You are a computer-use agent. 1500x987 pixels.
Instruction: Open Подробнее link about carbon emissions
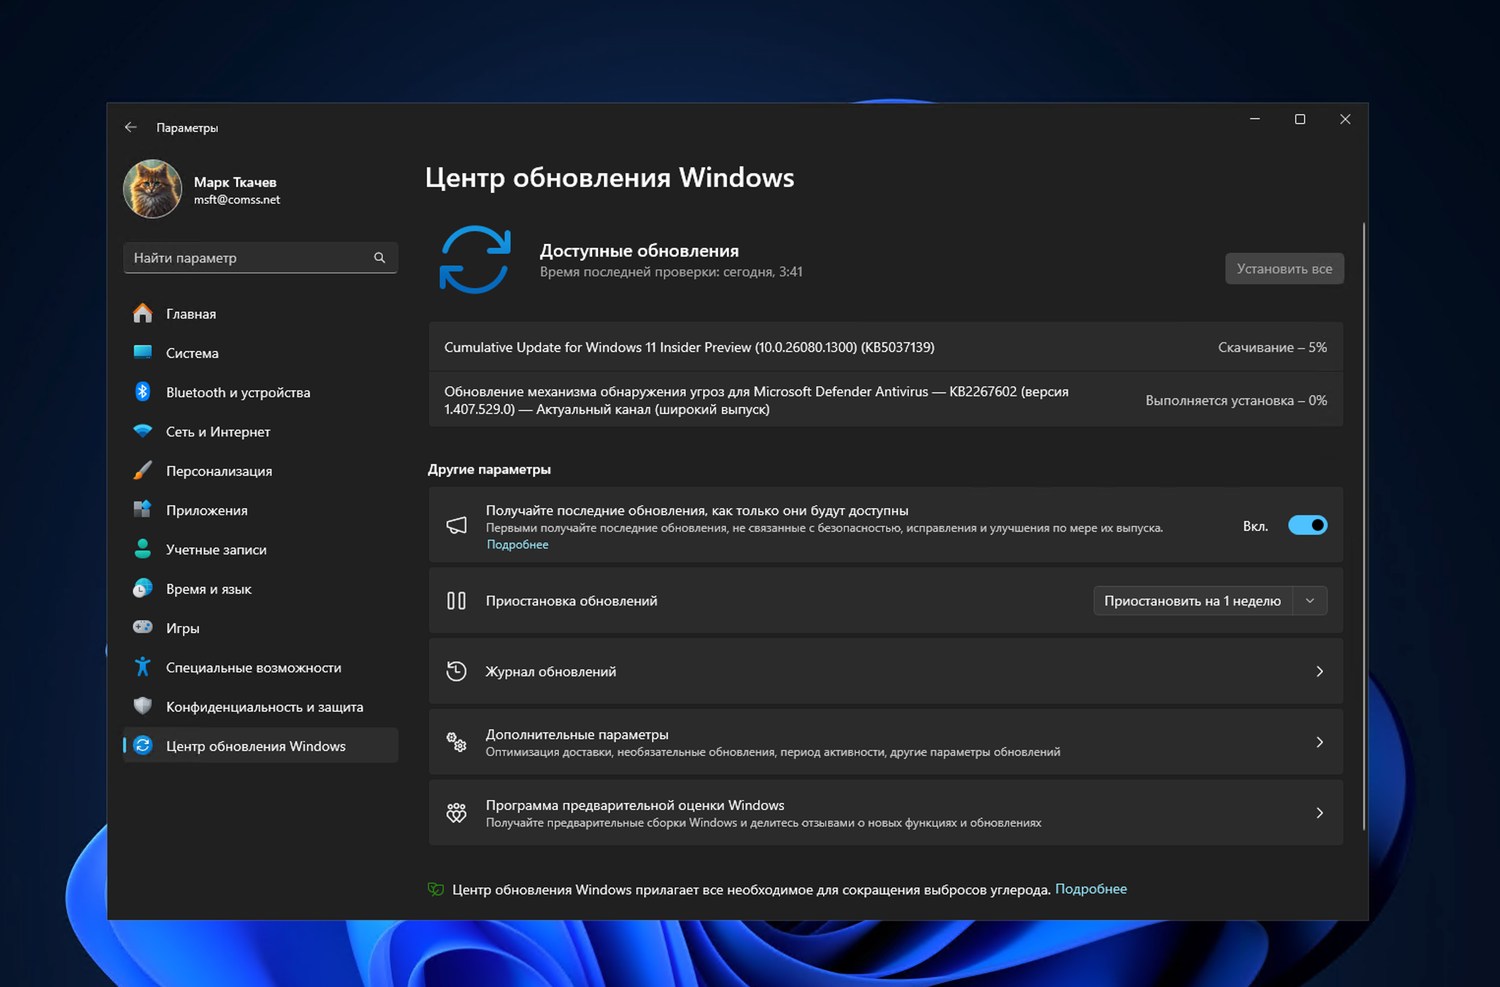pyautogui.click(x=1091, y=888)
